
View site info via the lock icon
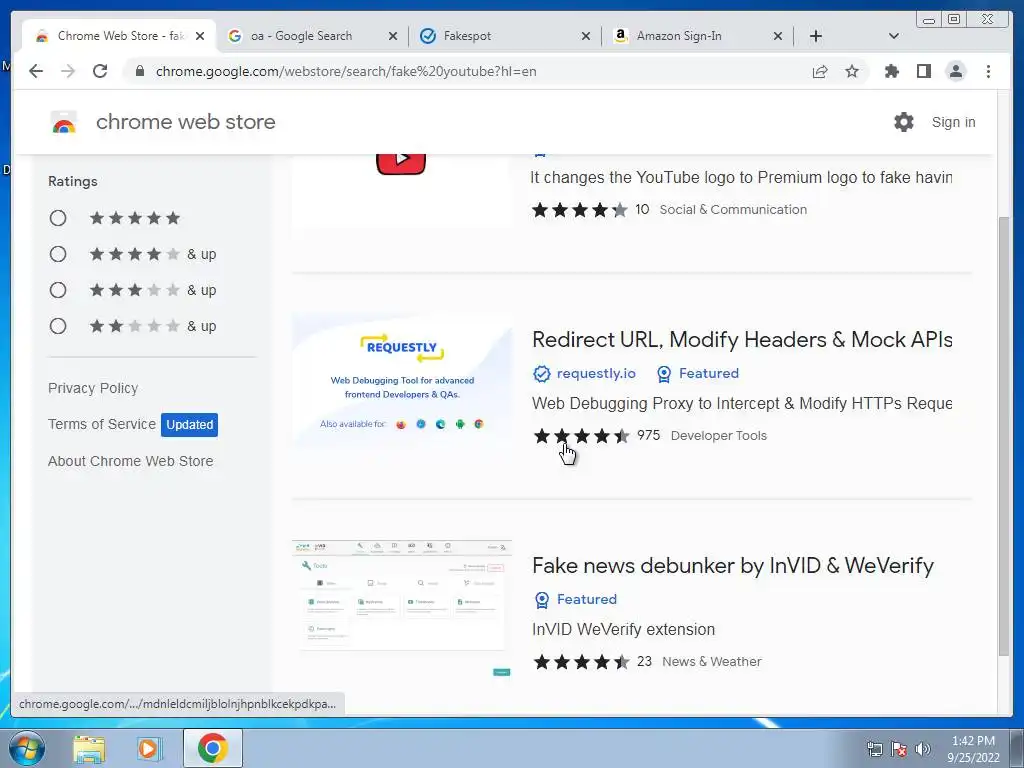(x=139, y=71)
